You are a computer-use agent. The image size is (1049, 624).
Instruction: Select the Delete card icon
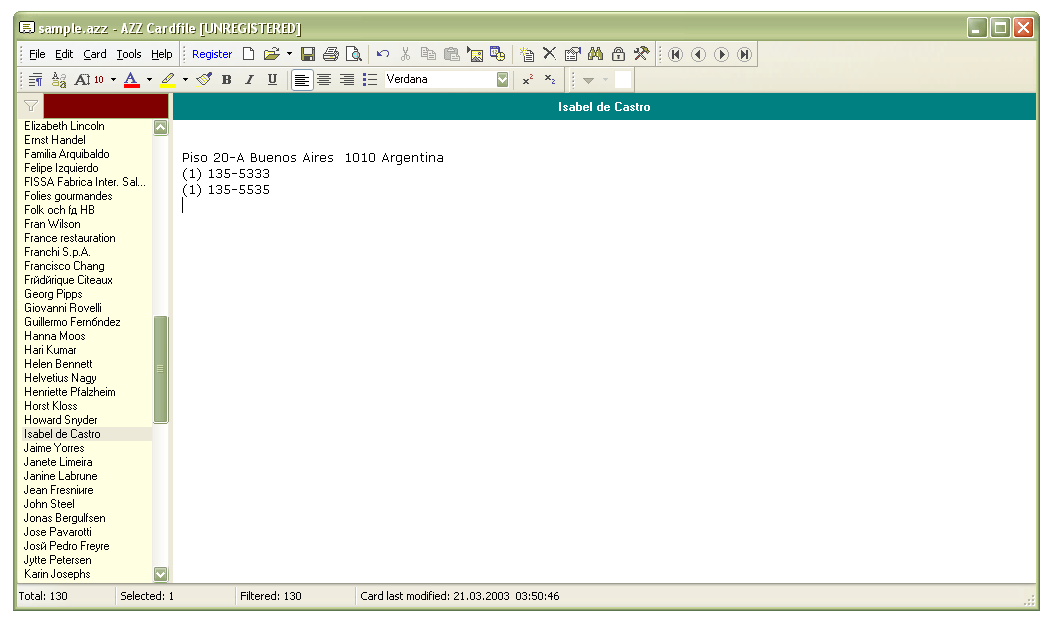549,54
